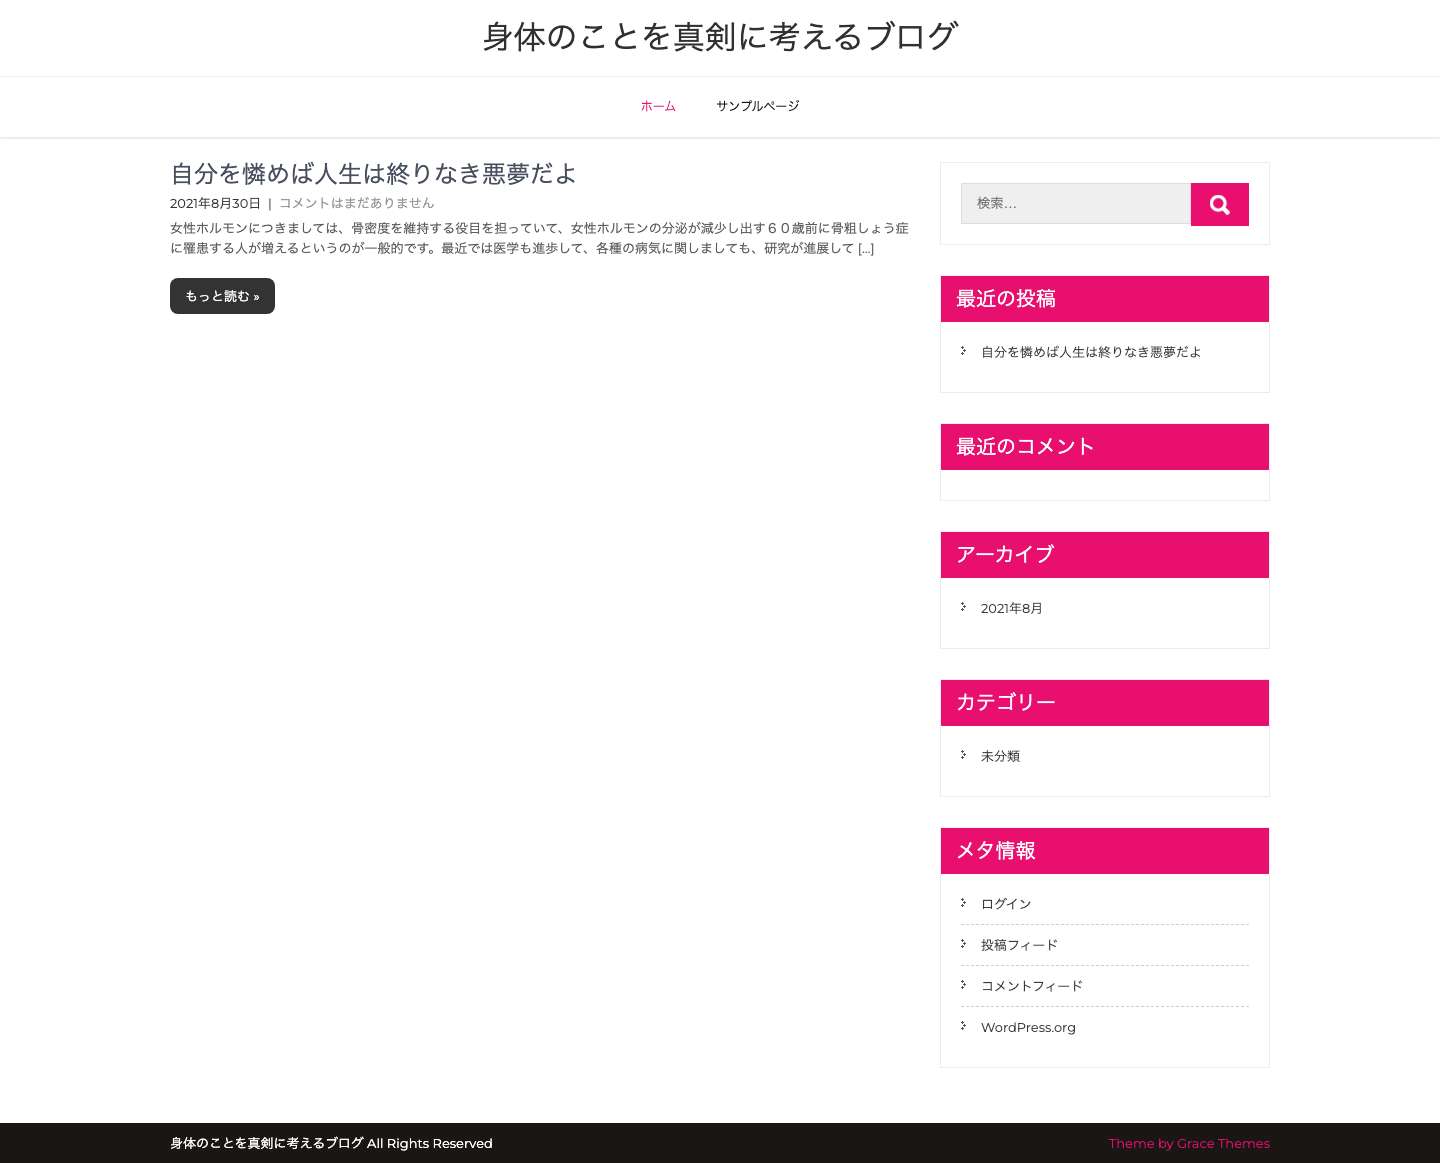Viewport: 1440px width, 1163px height.
Task: Click the もっと読む button
Action: point(222,296)
